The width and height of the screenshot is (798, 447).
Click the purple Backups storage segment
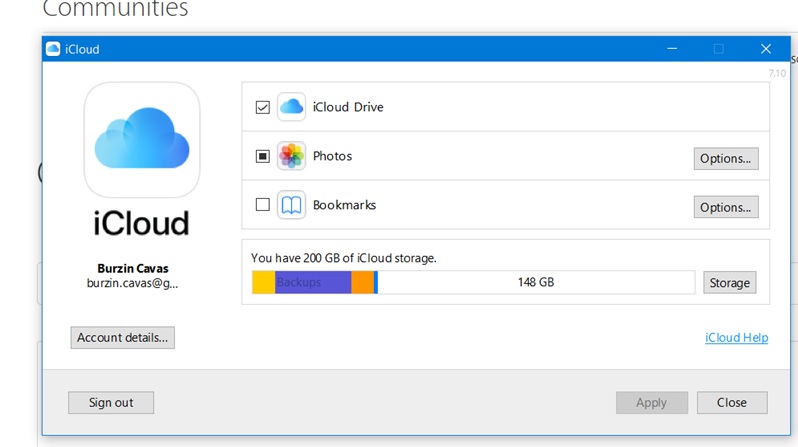pyautogui.click(x=313, y=282)
